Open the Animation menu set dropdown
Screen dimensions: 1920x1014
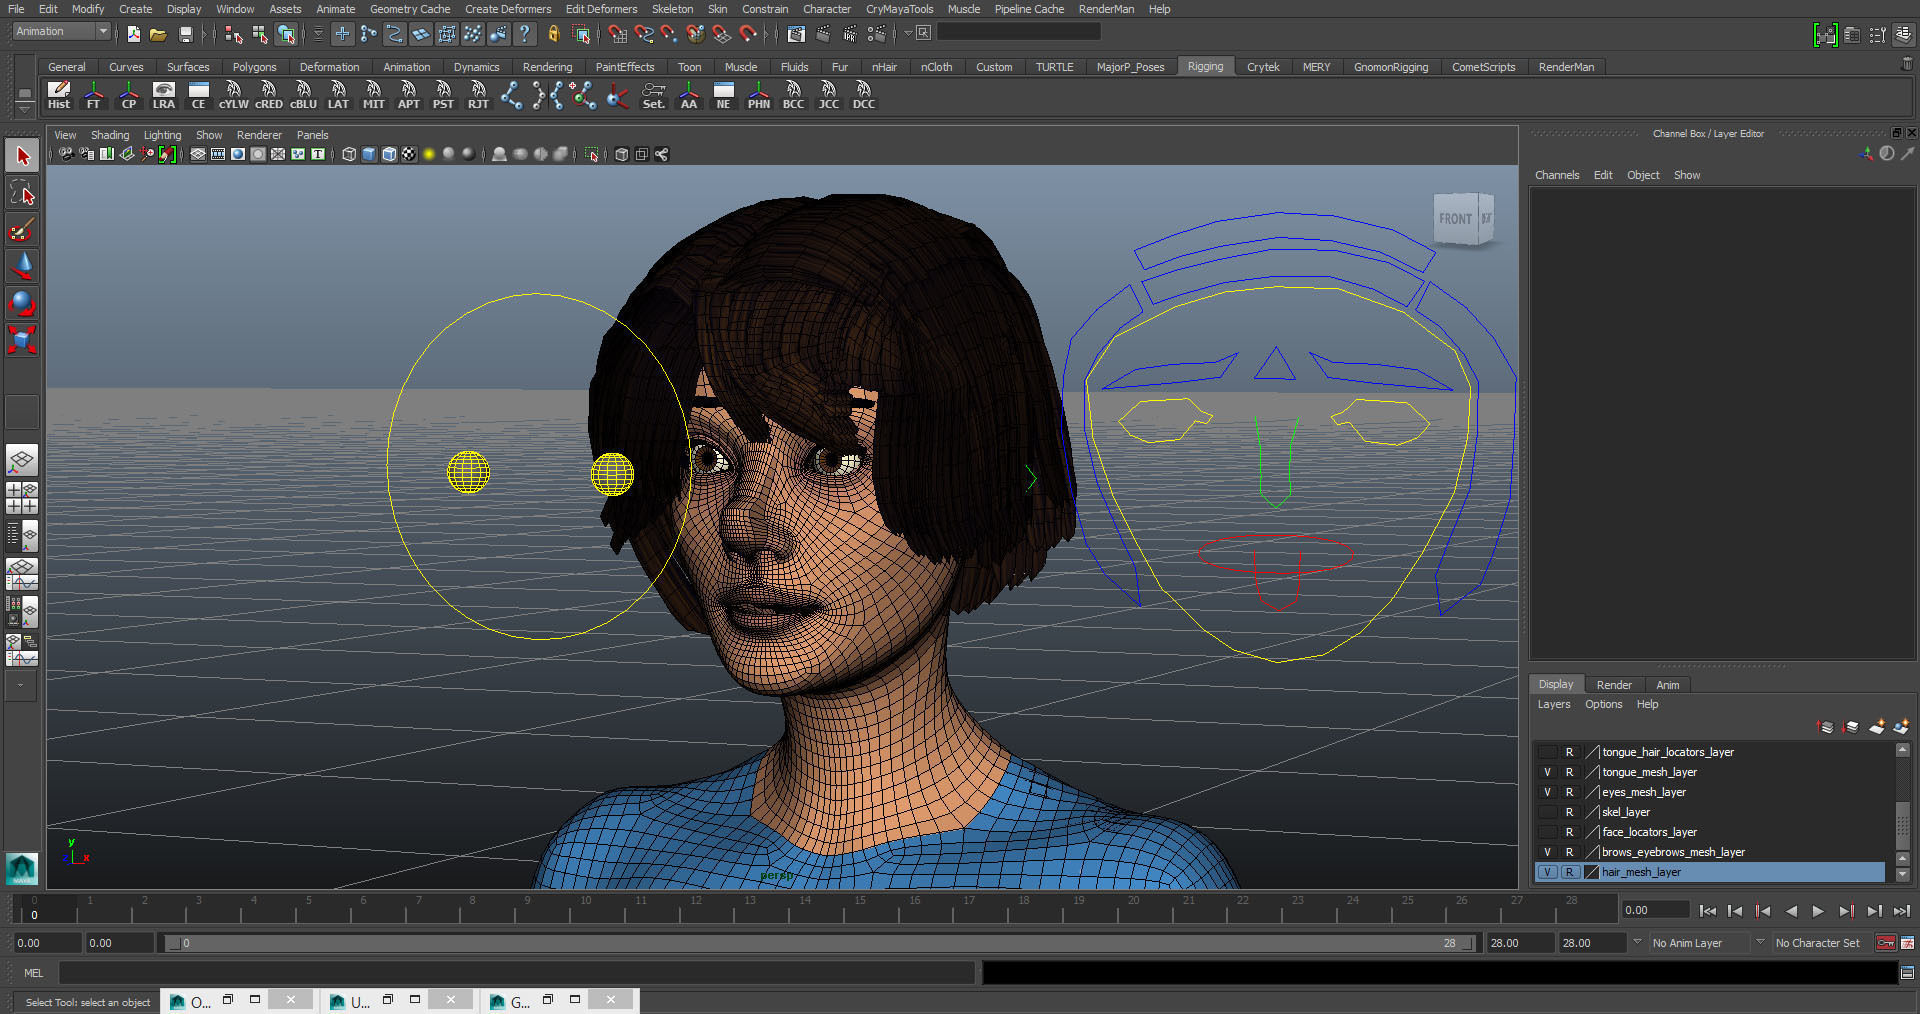(x=61, y=32)
